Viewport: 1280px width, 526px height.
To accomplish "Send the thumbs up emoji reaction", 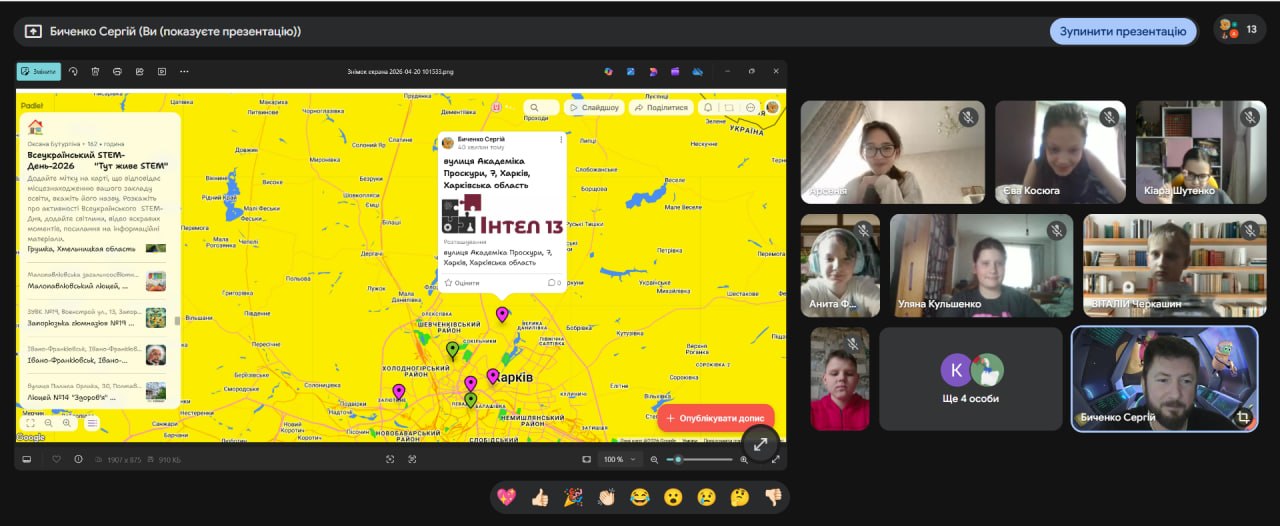I will click(x=540, y=497).
